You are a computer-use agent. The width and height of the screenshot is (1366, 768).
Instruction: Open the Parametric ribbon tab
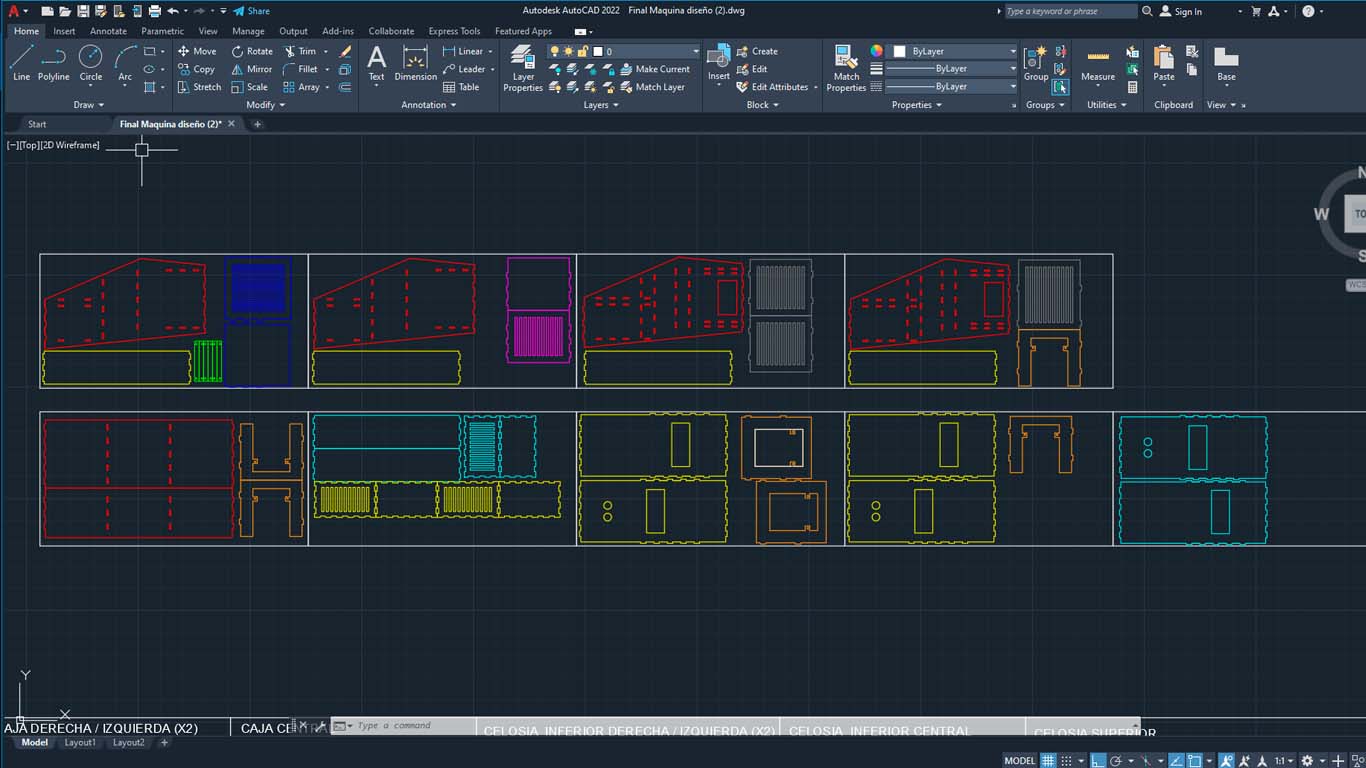[162, 31]
